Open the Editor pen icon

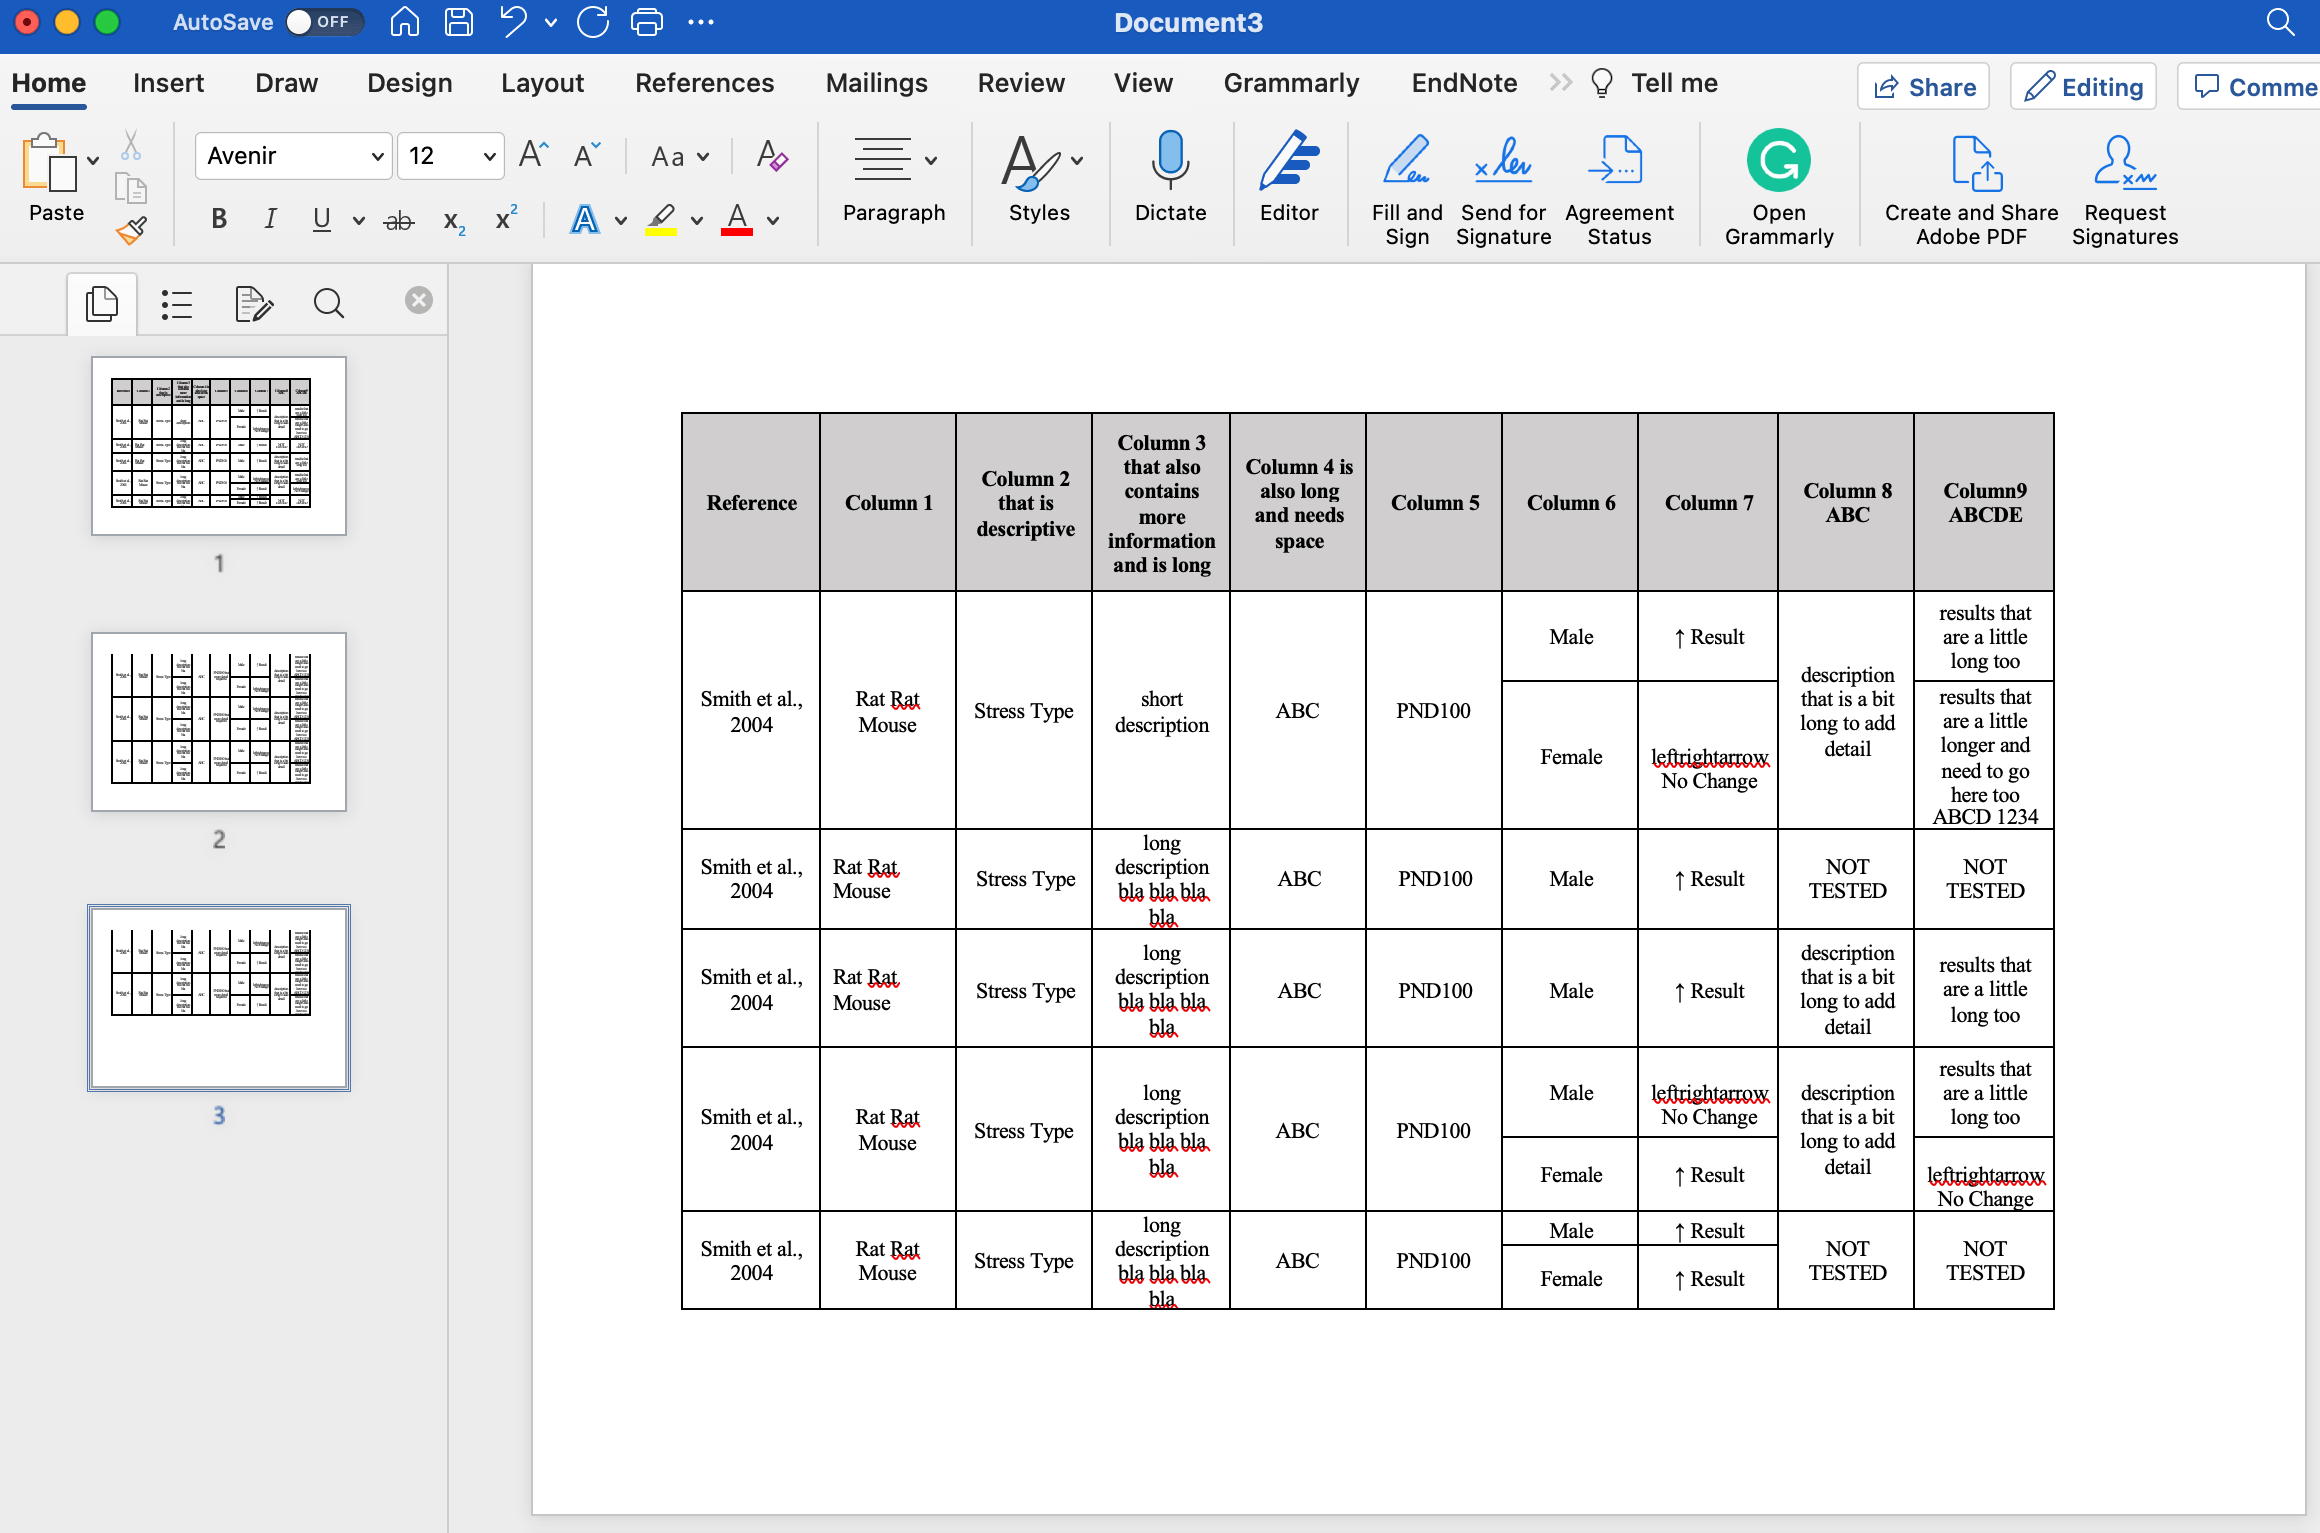[x=1288, y=162]
